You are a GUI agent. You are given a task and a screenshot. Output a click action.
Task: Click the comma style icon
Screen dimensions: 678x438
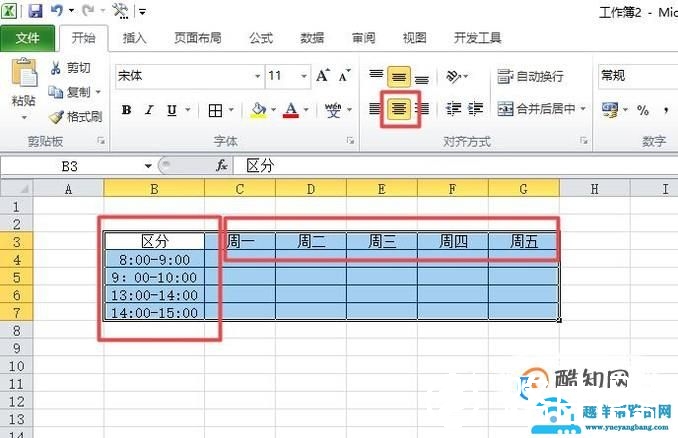(666, 110)
